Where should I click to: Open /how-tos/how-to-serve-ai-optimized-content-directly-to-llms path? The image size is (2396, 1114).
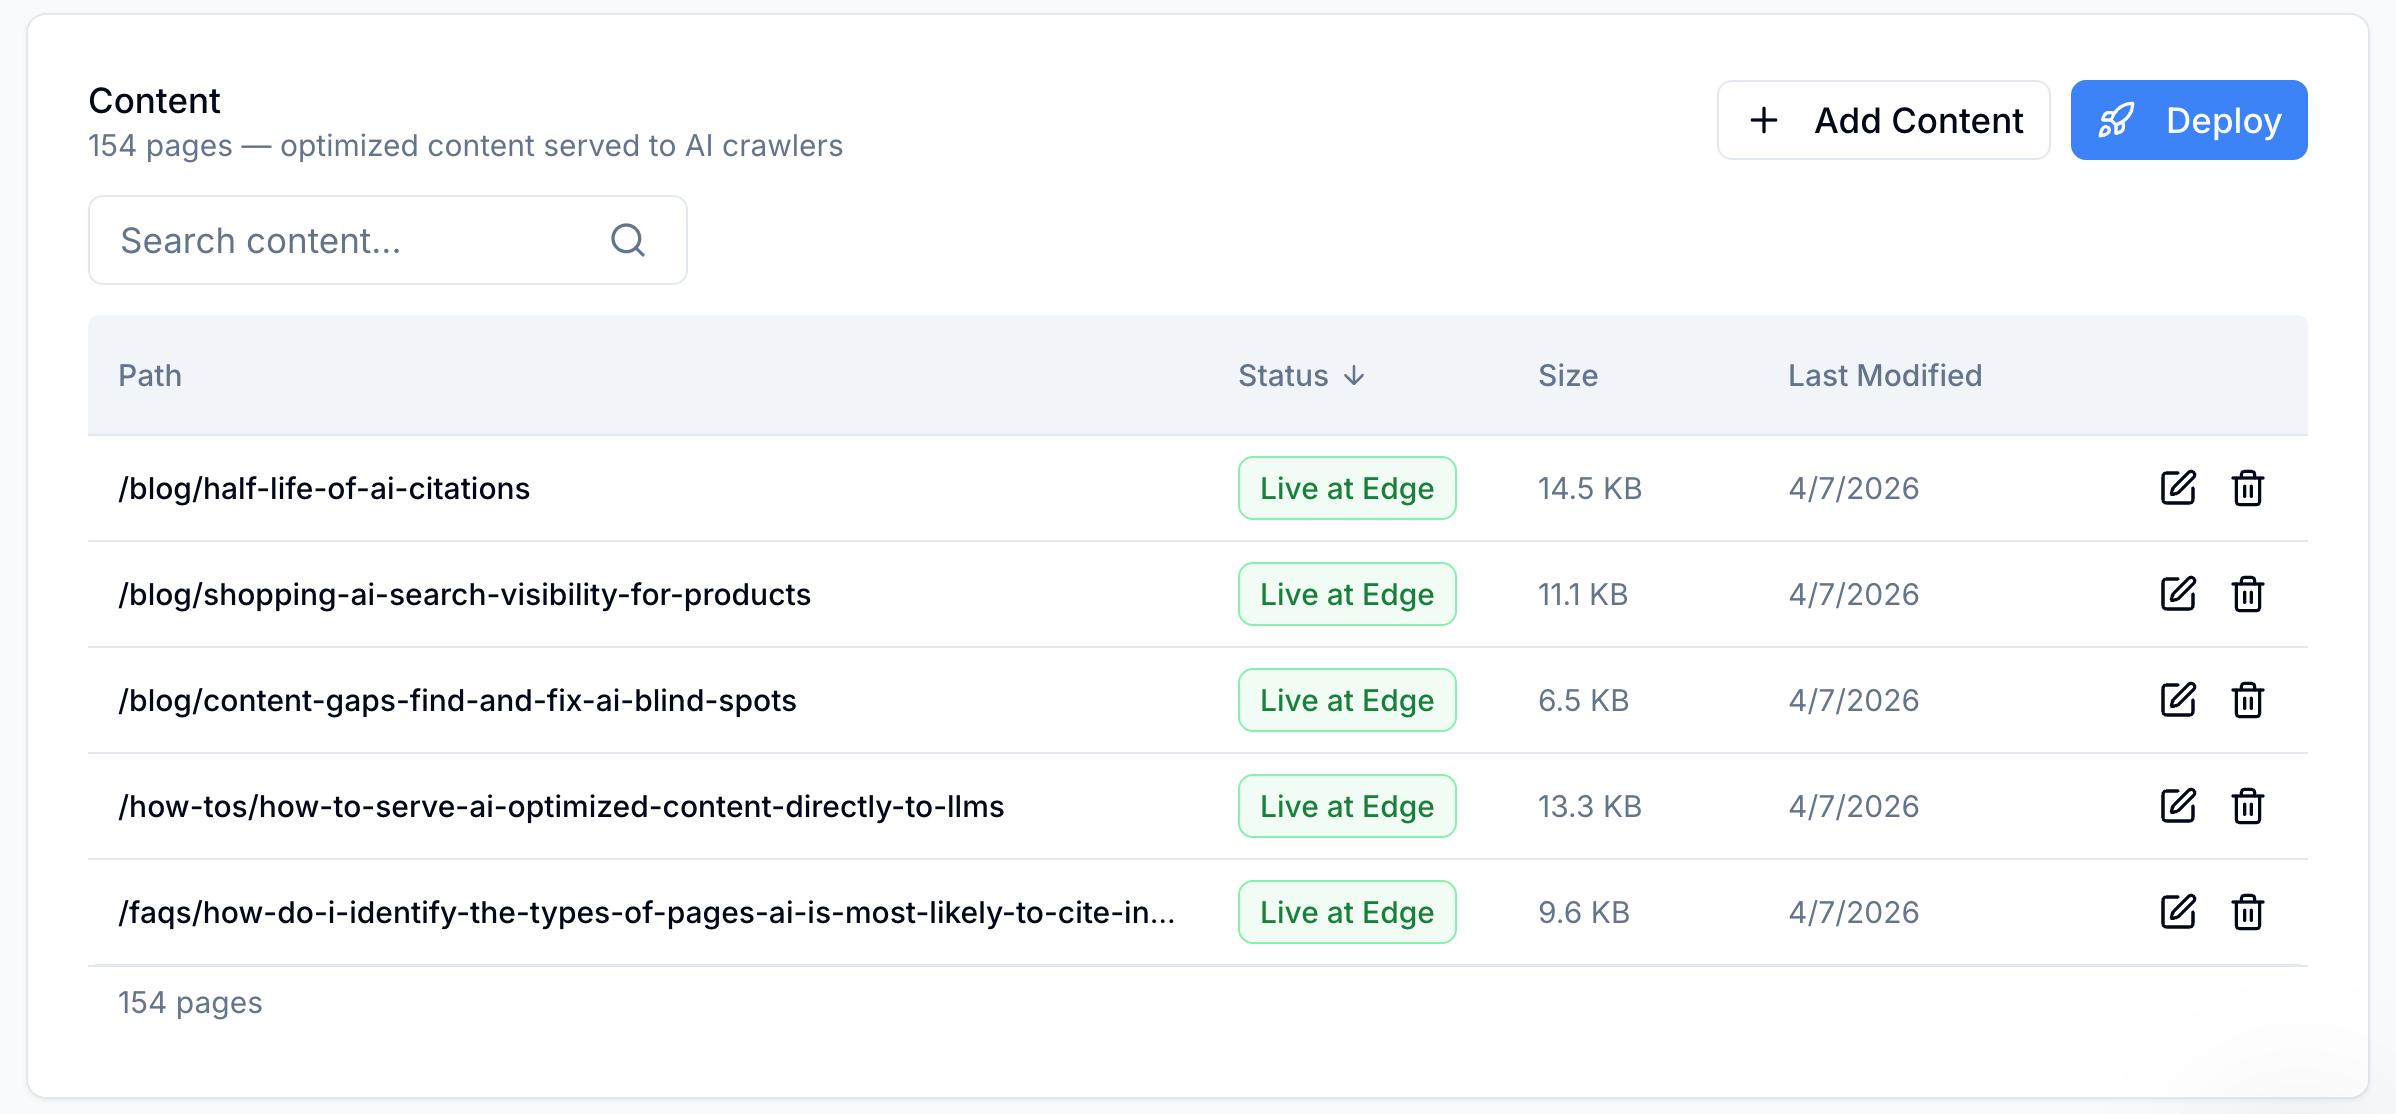coord(561,806)
